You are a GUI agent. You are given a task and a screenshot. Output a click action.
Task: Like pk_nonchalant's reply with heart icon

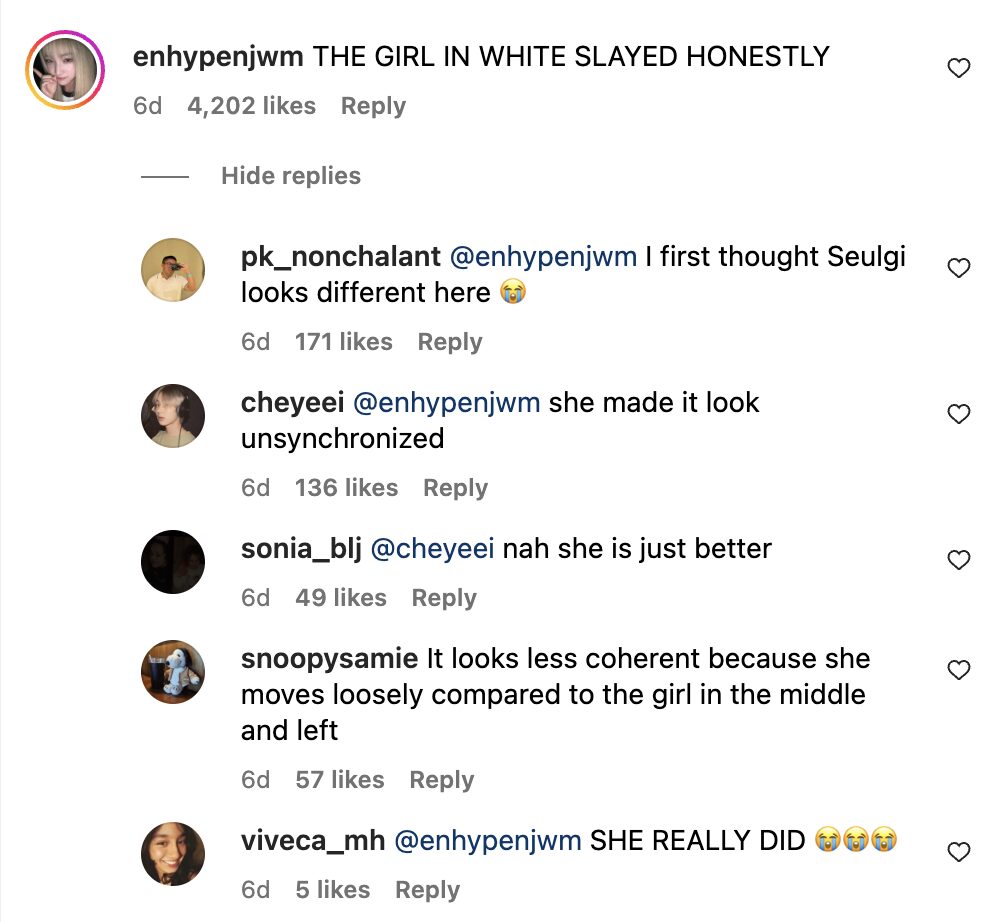958,268
